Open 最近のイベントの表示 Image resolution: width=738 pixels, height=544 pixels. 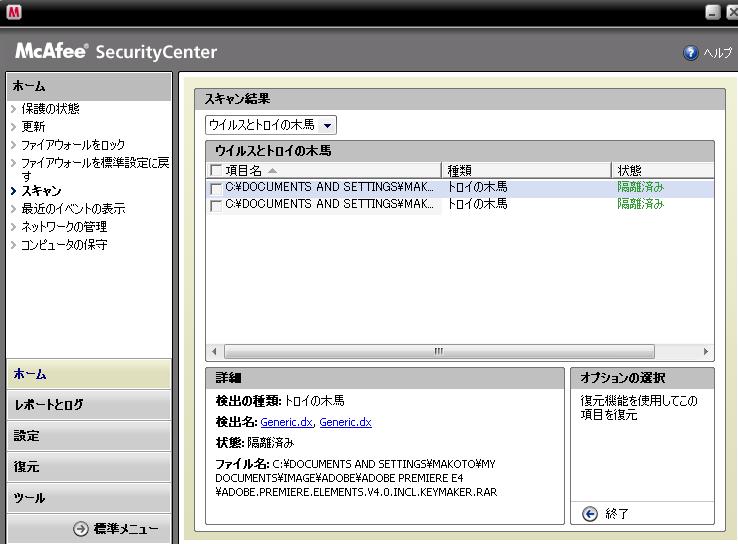pyautogui.click(x=73, y=208)
